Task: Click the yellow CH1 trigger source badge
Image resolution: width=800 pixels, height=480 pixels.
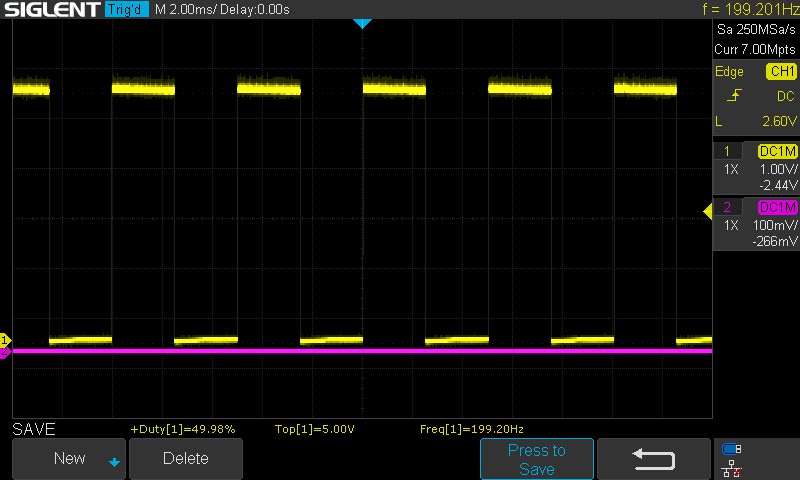Action: point(782,71)
